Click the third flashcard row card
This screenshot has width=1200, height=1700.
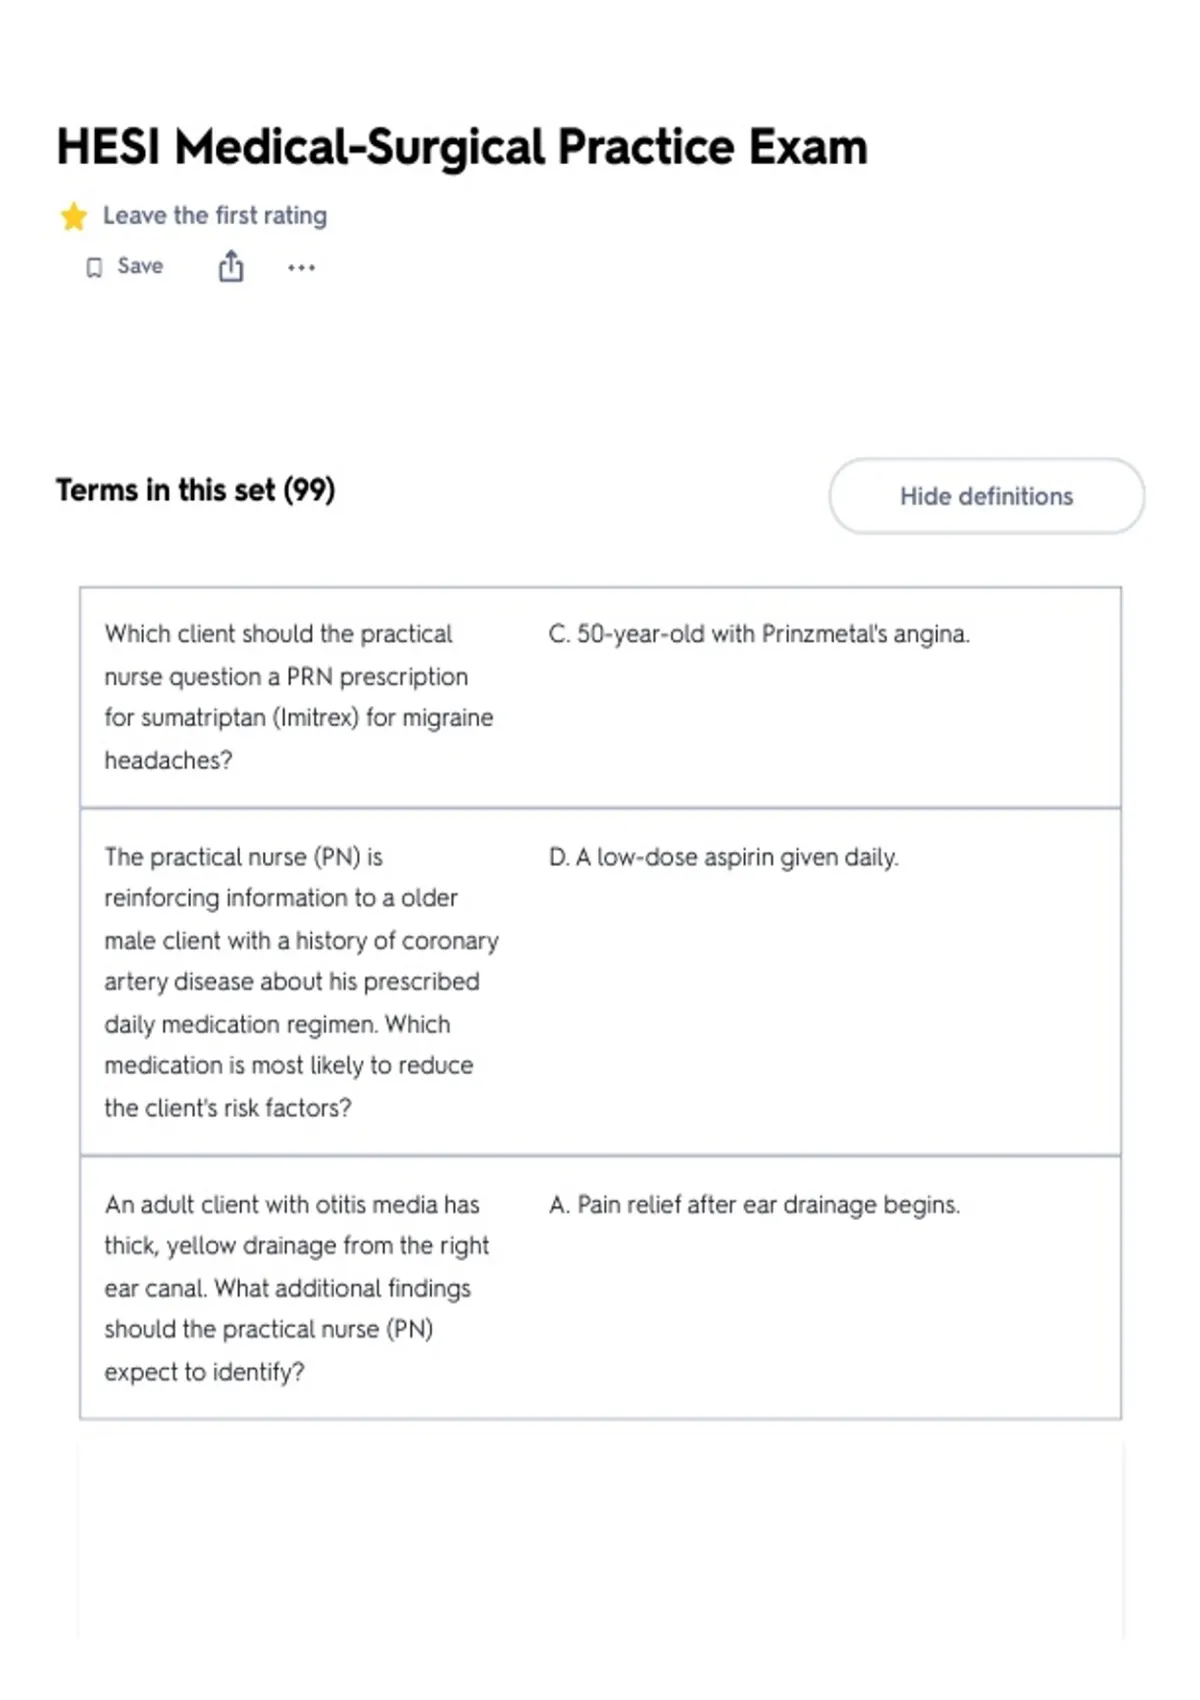(600, 1288)
